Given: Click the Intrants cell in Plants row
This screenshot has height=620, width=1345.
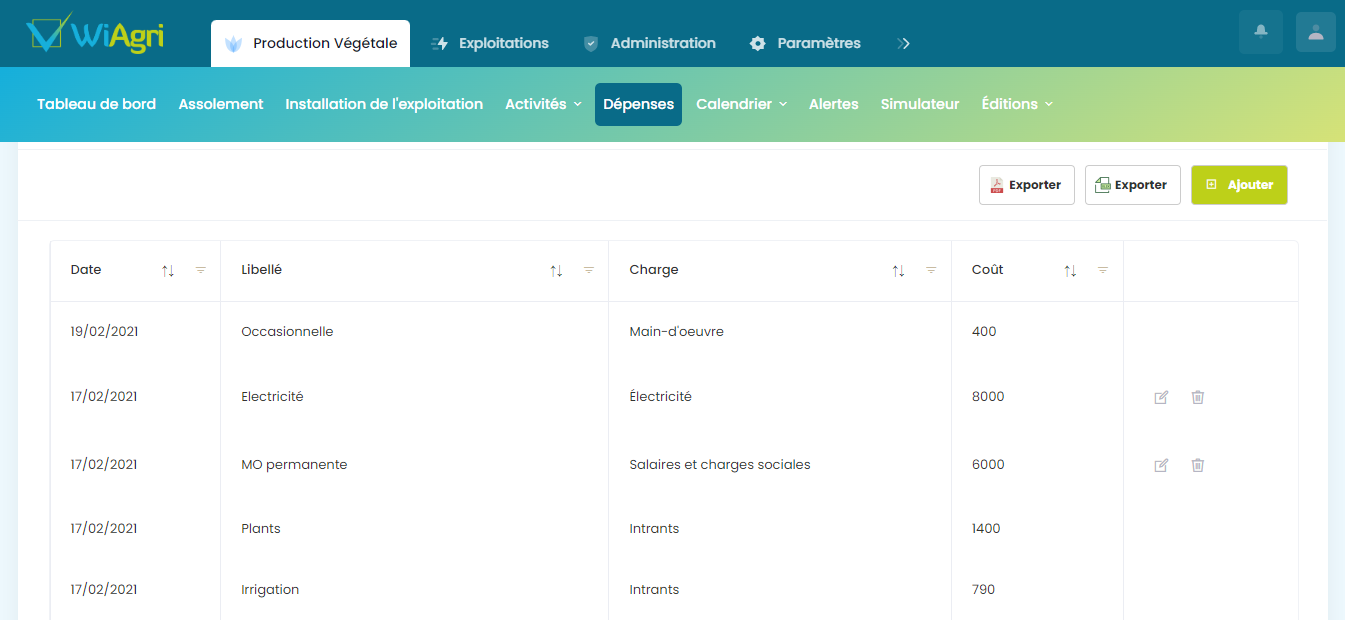Looking at the screenshot, I should [654, 529].
